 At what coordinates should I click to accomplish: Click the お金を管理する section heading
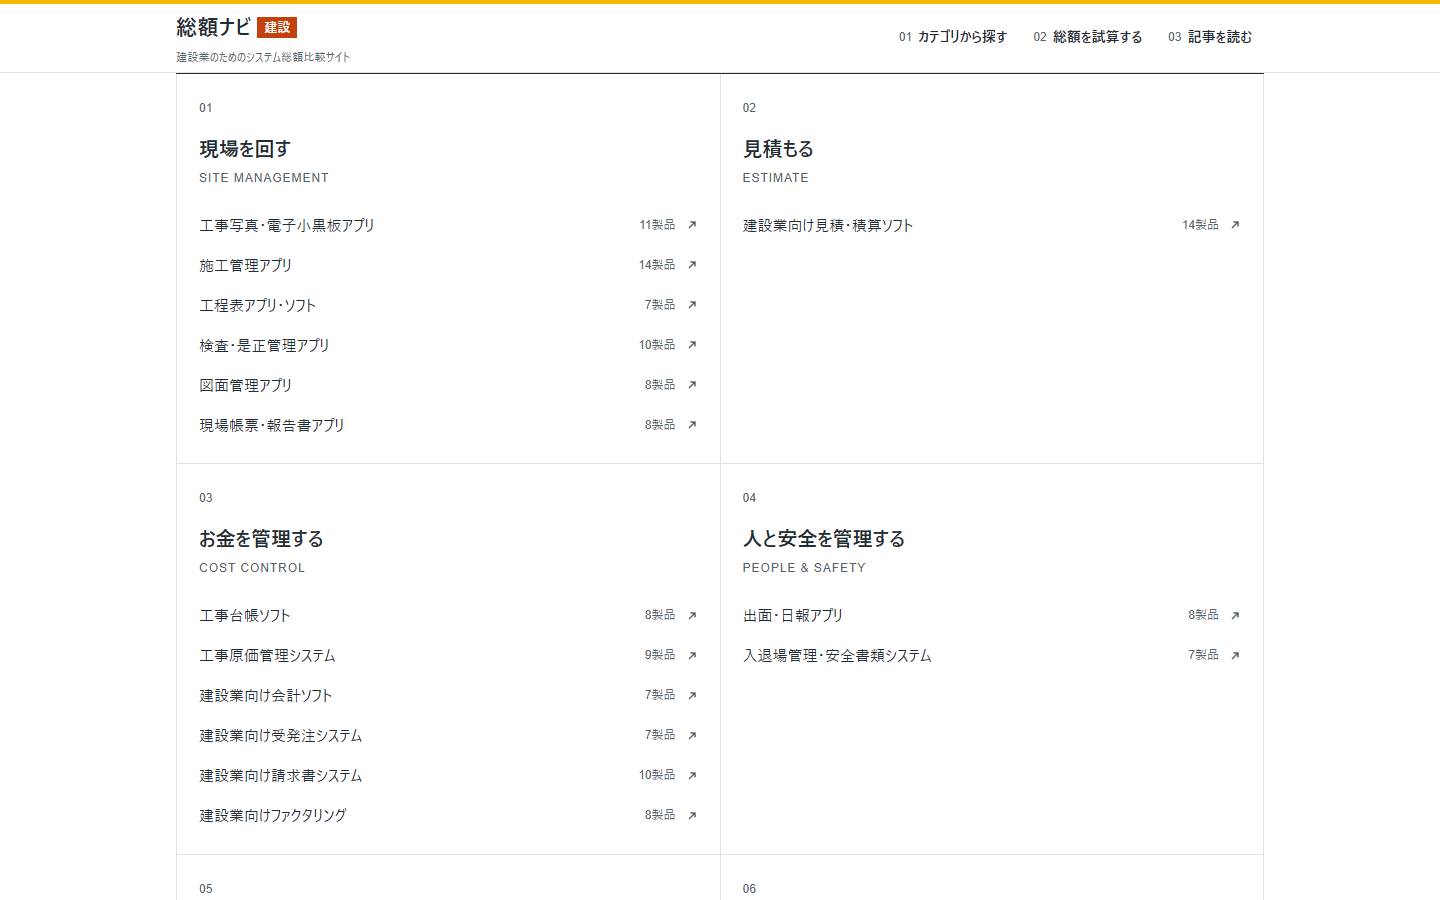[x=261, y=539]
